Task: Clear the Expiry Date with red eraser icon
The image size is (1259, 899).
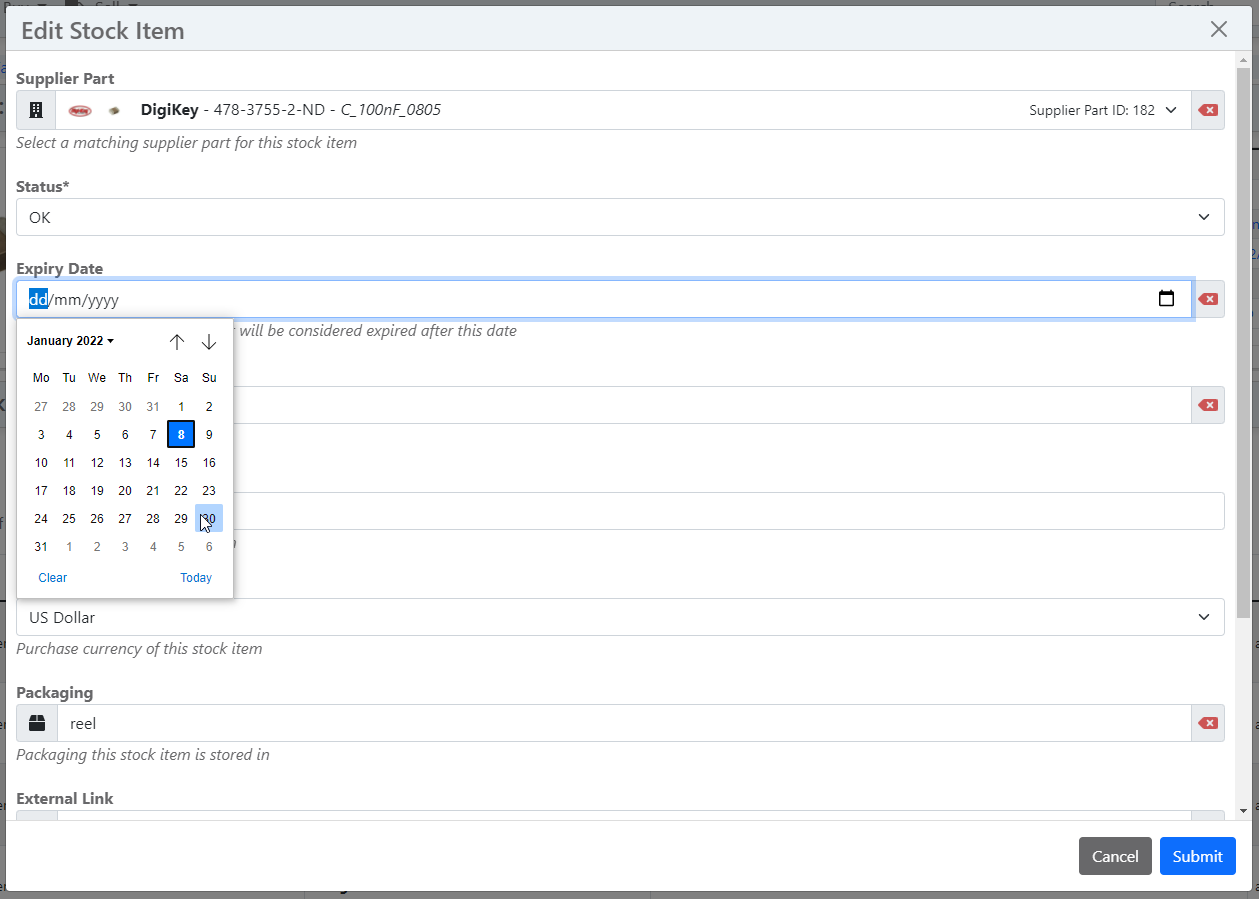Action: coord(1208,299)
